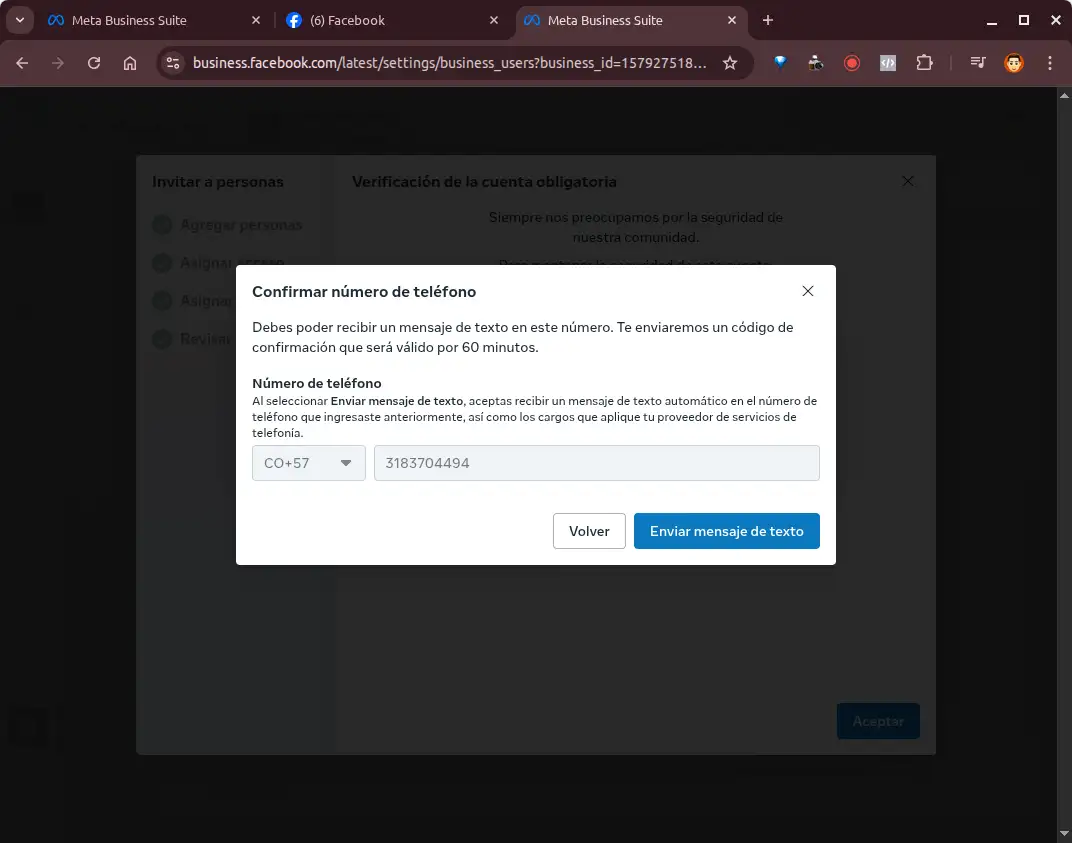
Task: Click the address bar URL
Action: pos(450,63)
